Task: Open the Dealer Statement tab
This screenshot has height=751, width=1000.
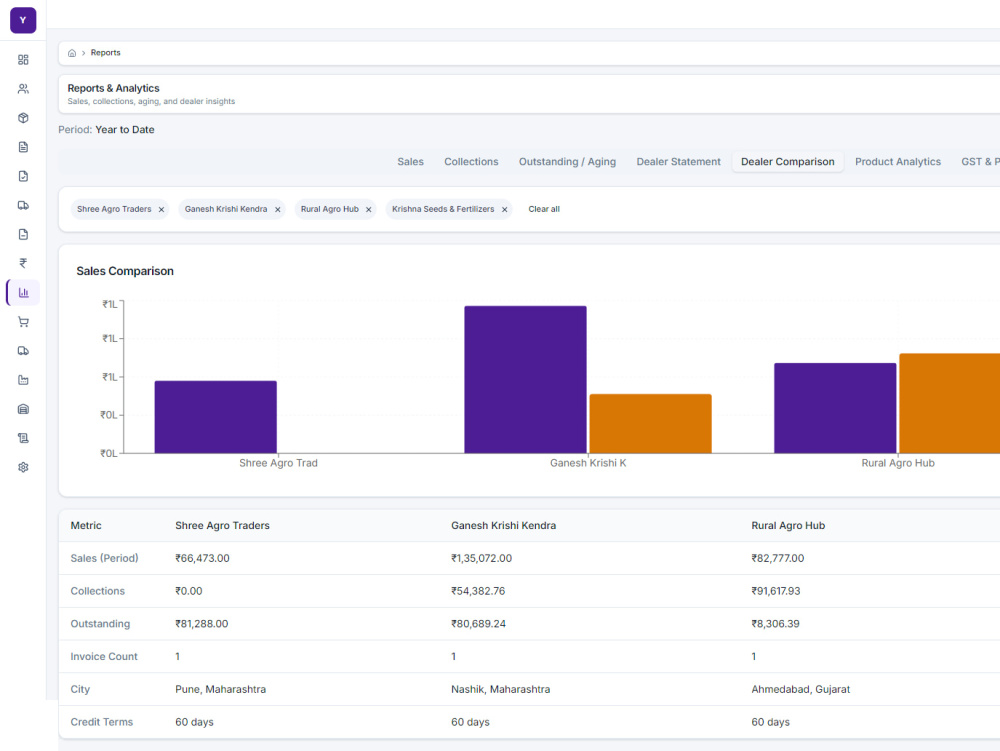Action: [678, 162]
